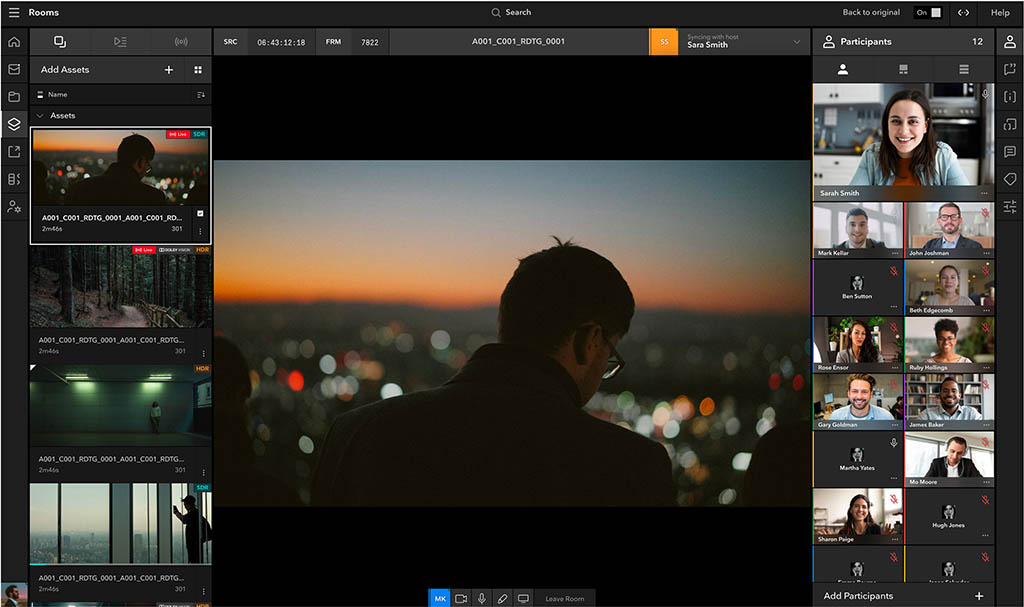Open the hamburger menu next to Rooms
Image resolution: width=1024 pixels, height=607 pixels.
coord(13,13)
